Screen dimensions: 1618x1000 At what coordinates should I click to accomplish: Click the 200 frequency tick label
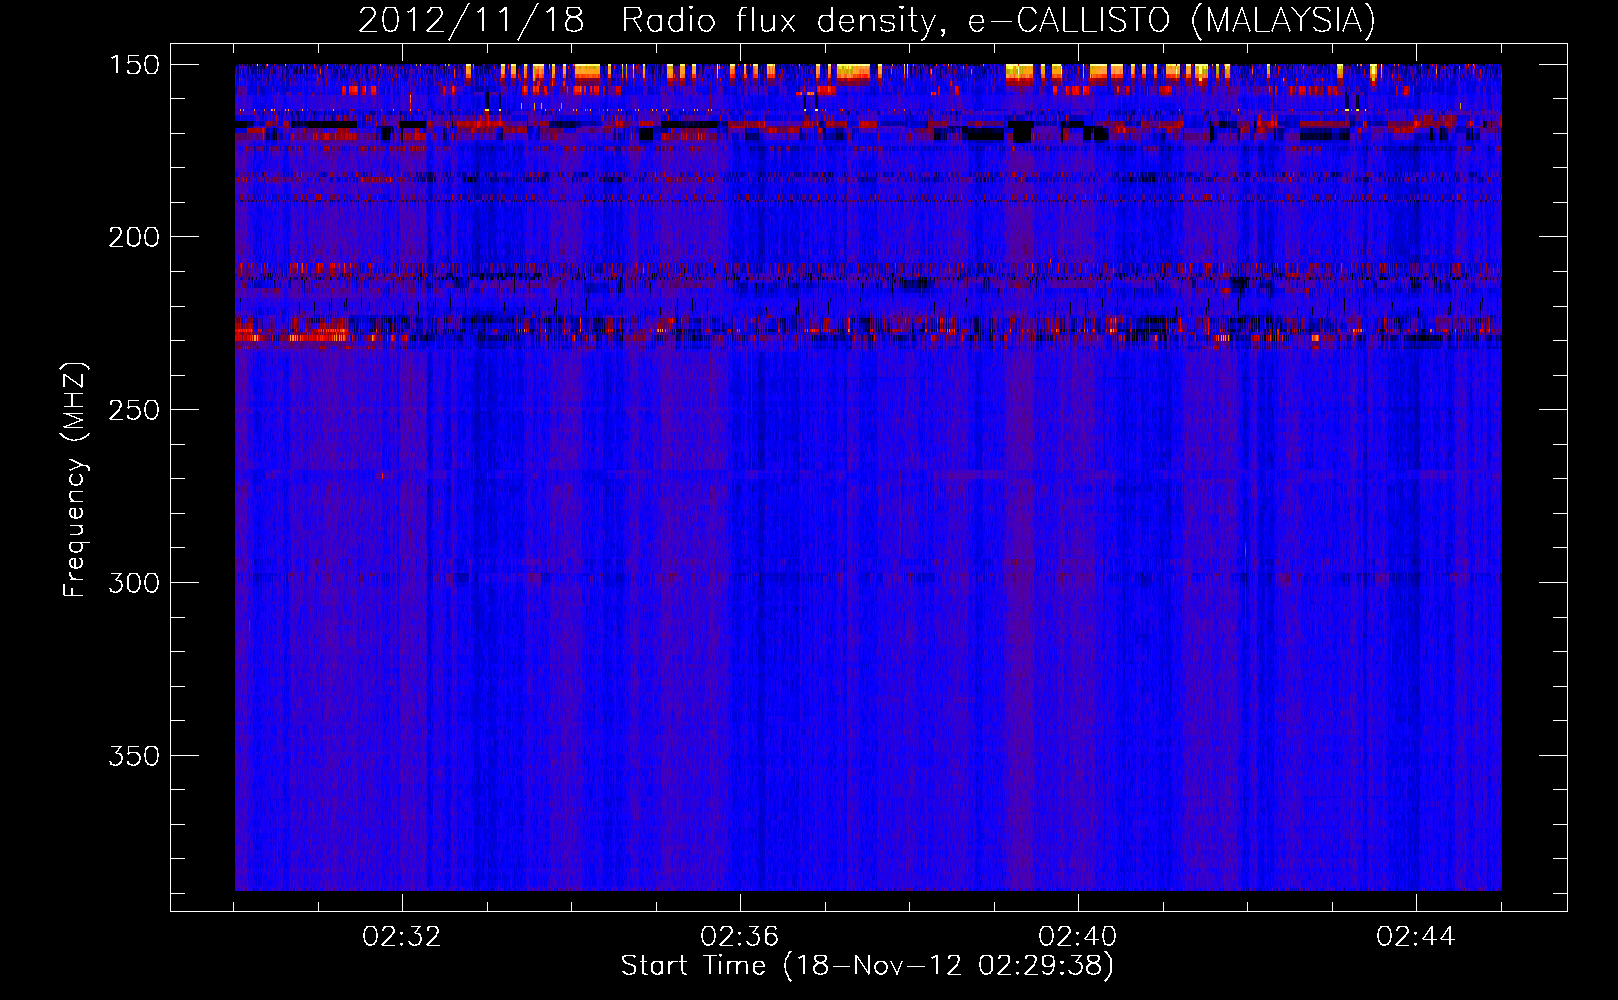click(134, 237)
